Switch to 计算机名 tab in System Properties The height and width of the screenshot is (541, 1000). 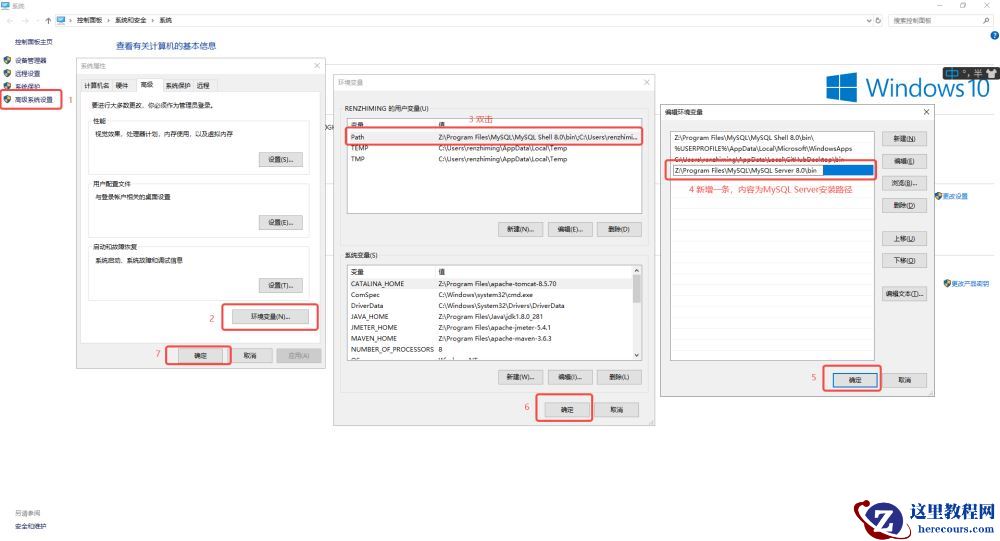[96, 85]
